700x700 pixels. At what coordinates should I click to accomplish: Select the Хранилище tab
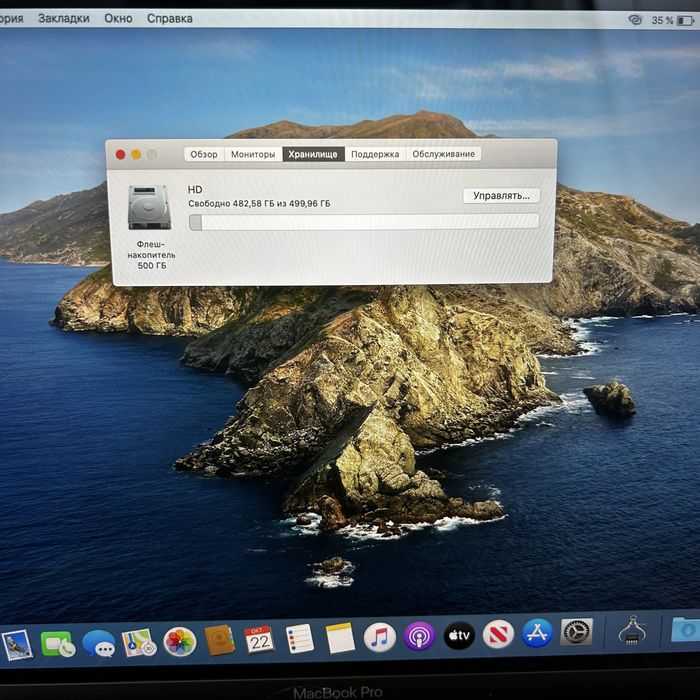click(x=313, y=154)
